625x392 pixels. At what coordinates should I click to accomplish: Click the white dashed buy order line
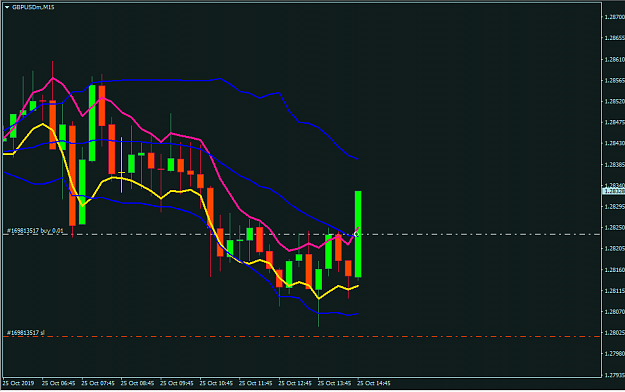pyautogui.click(x=302, y=234)
